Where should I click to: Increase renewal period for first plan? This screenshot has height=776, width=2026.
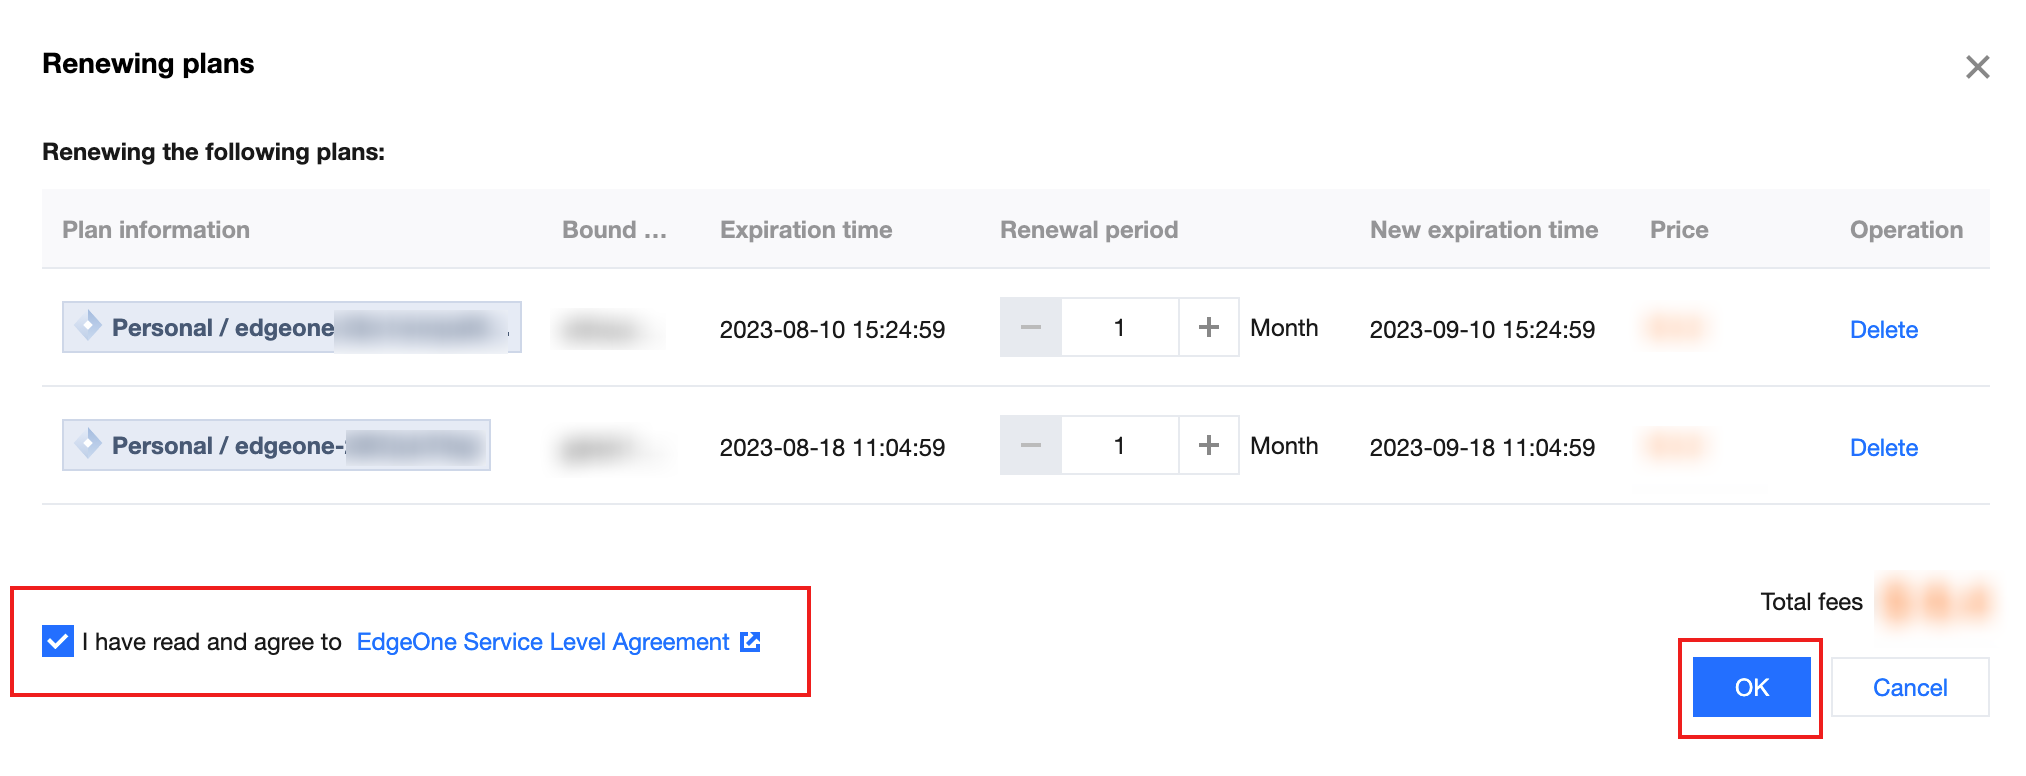pos(1208,327)
